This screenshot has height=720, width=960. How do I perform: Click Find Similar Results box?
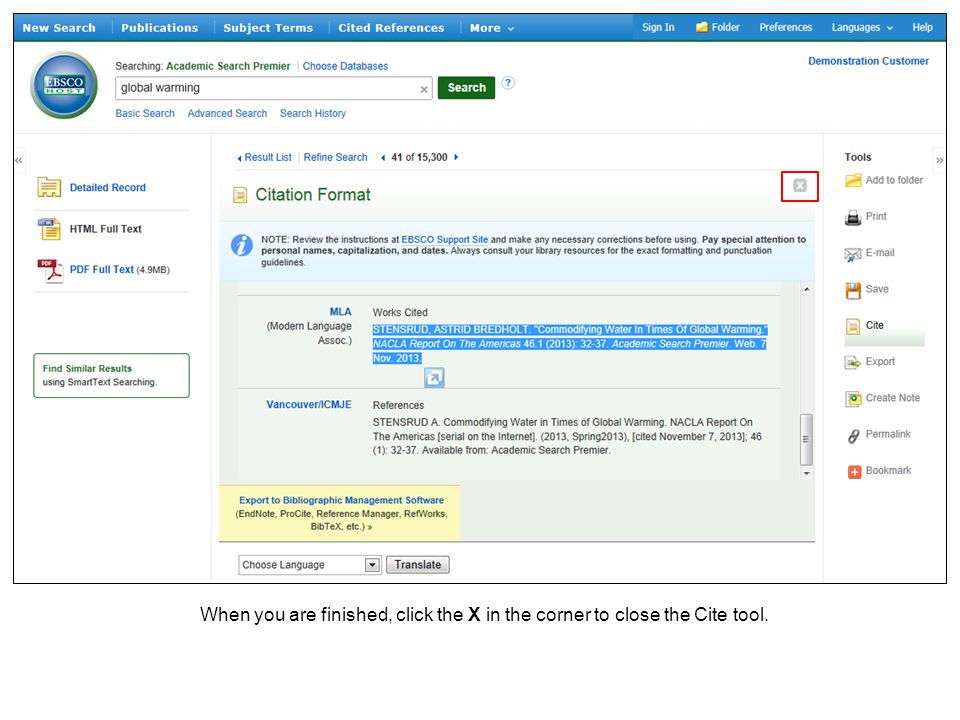(111, 375)
